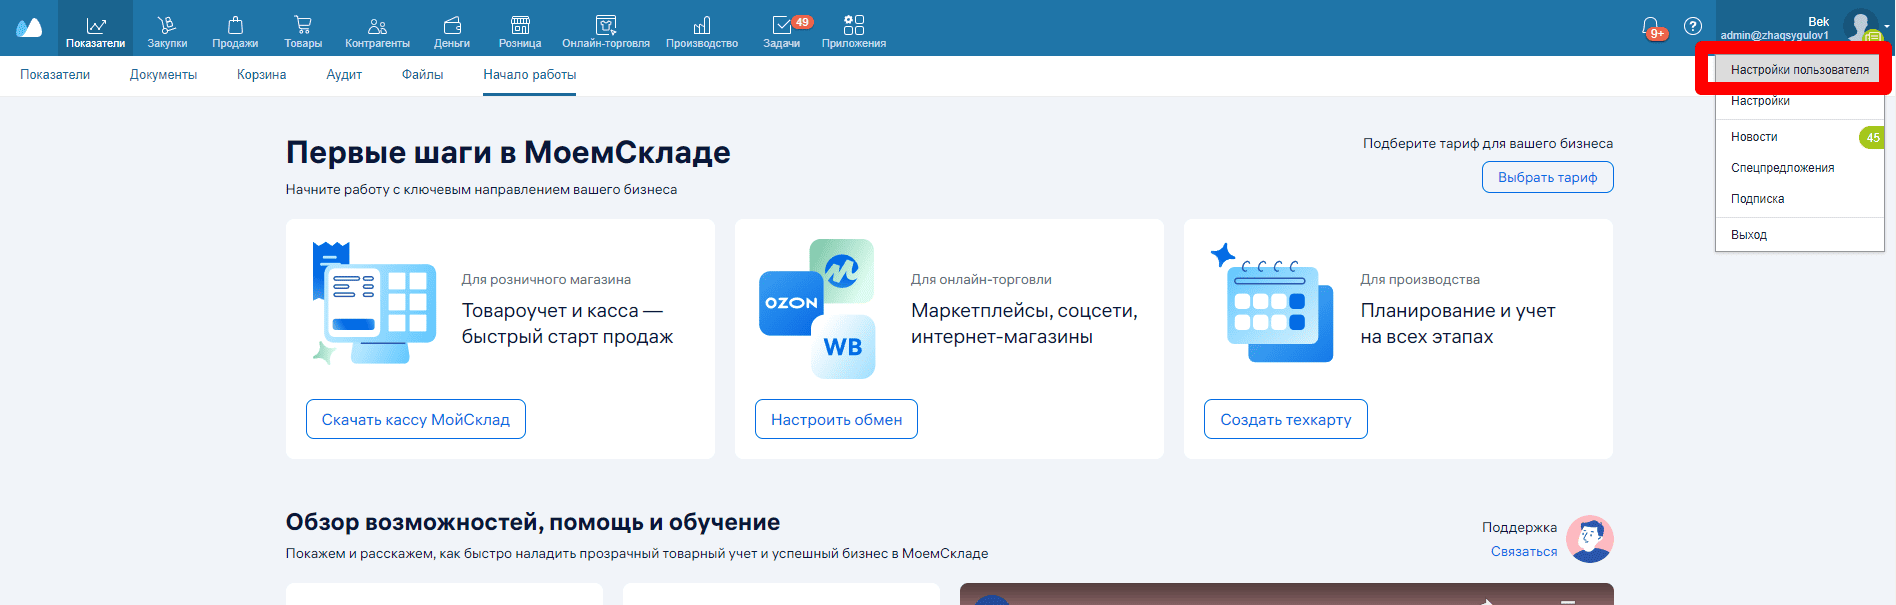The height and width of the screenshot is (605, 1896).
Task: Click the Ozon marketplace logo
Action: (791, 303)
